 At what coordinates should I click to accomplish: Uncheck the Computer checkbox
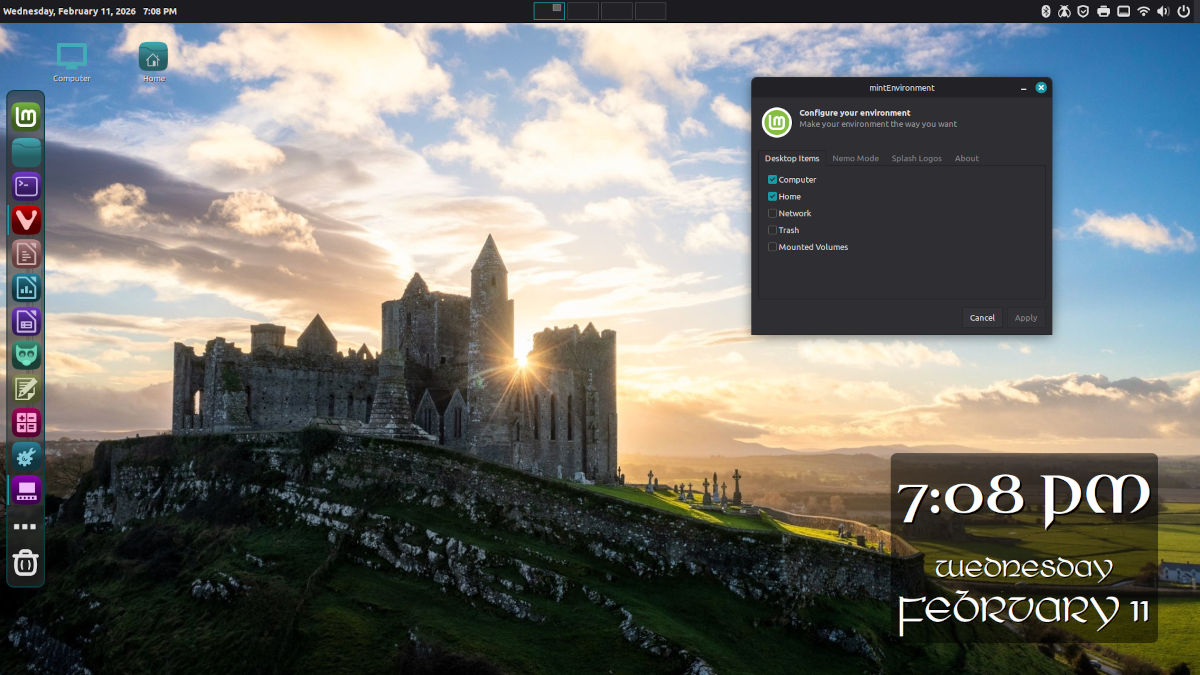coord(772,180)
